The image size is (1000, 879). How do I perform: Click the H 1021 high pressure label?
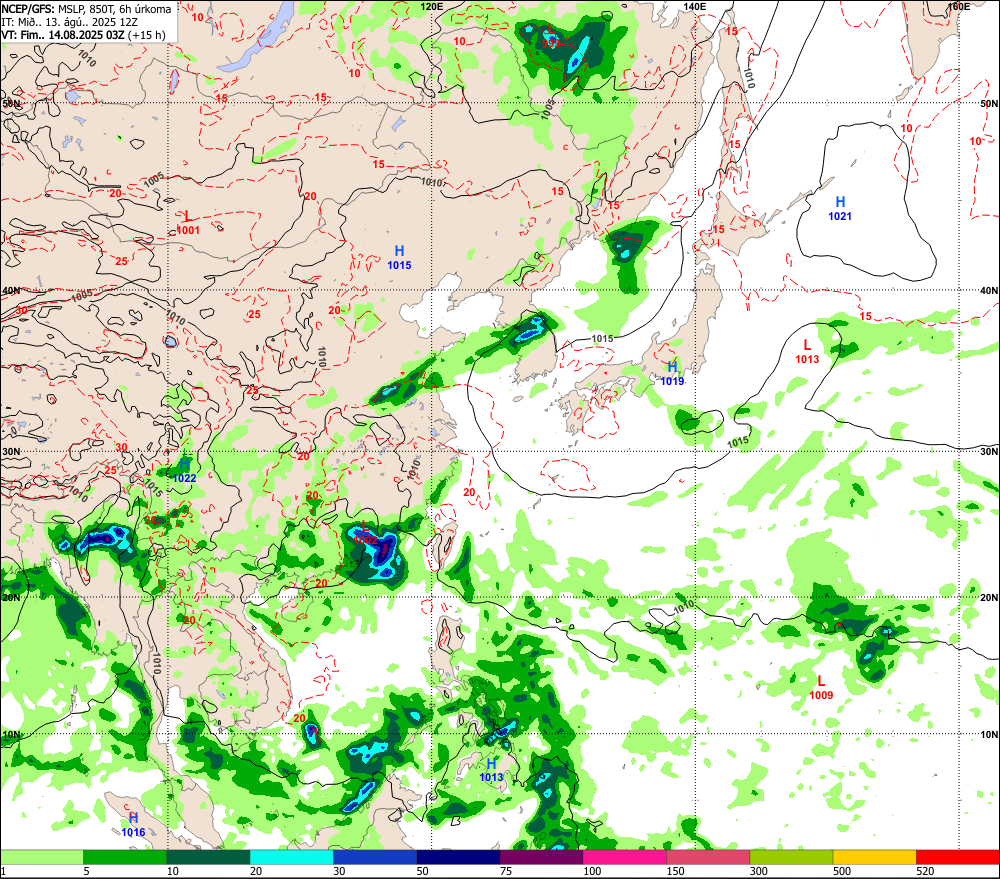point(840,209)
